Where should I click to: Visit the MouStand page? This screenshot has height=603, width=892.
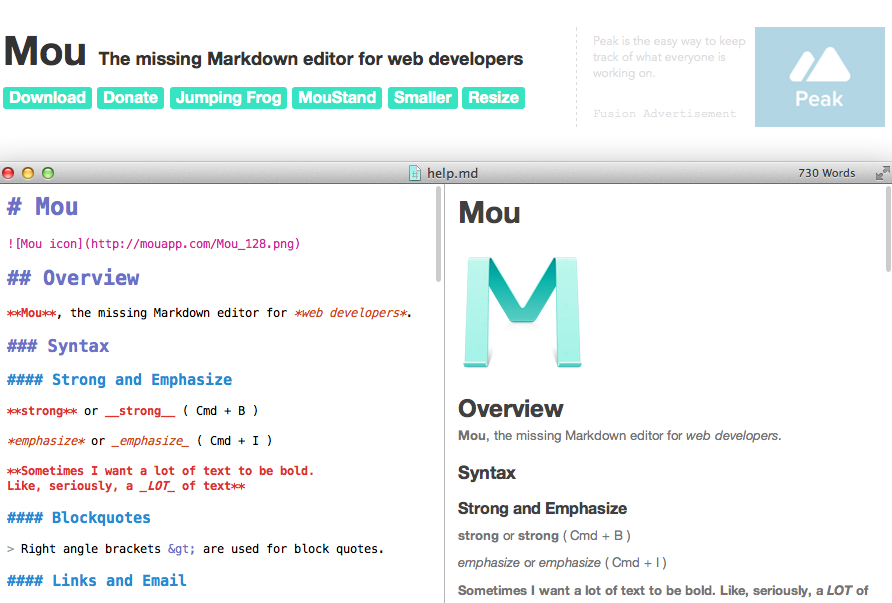[337, 98]
